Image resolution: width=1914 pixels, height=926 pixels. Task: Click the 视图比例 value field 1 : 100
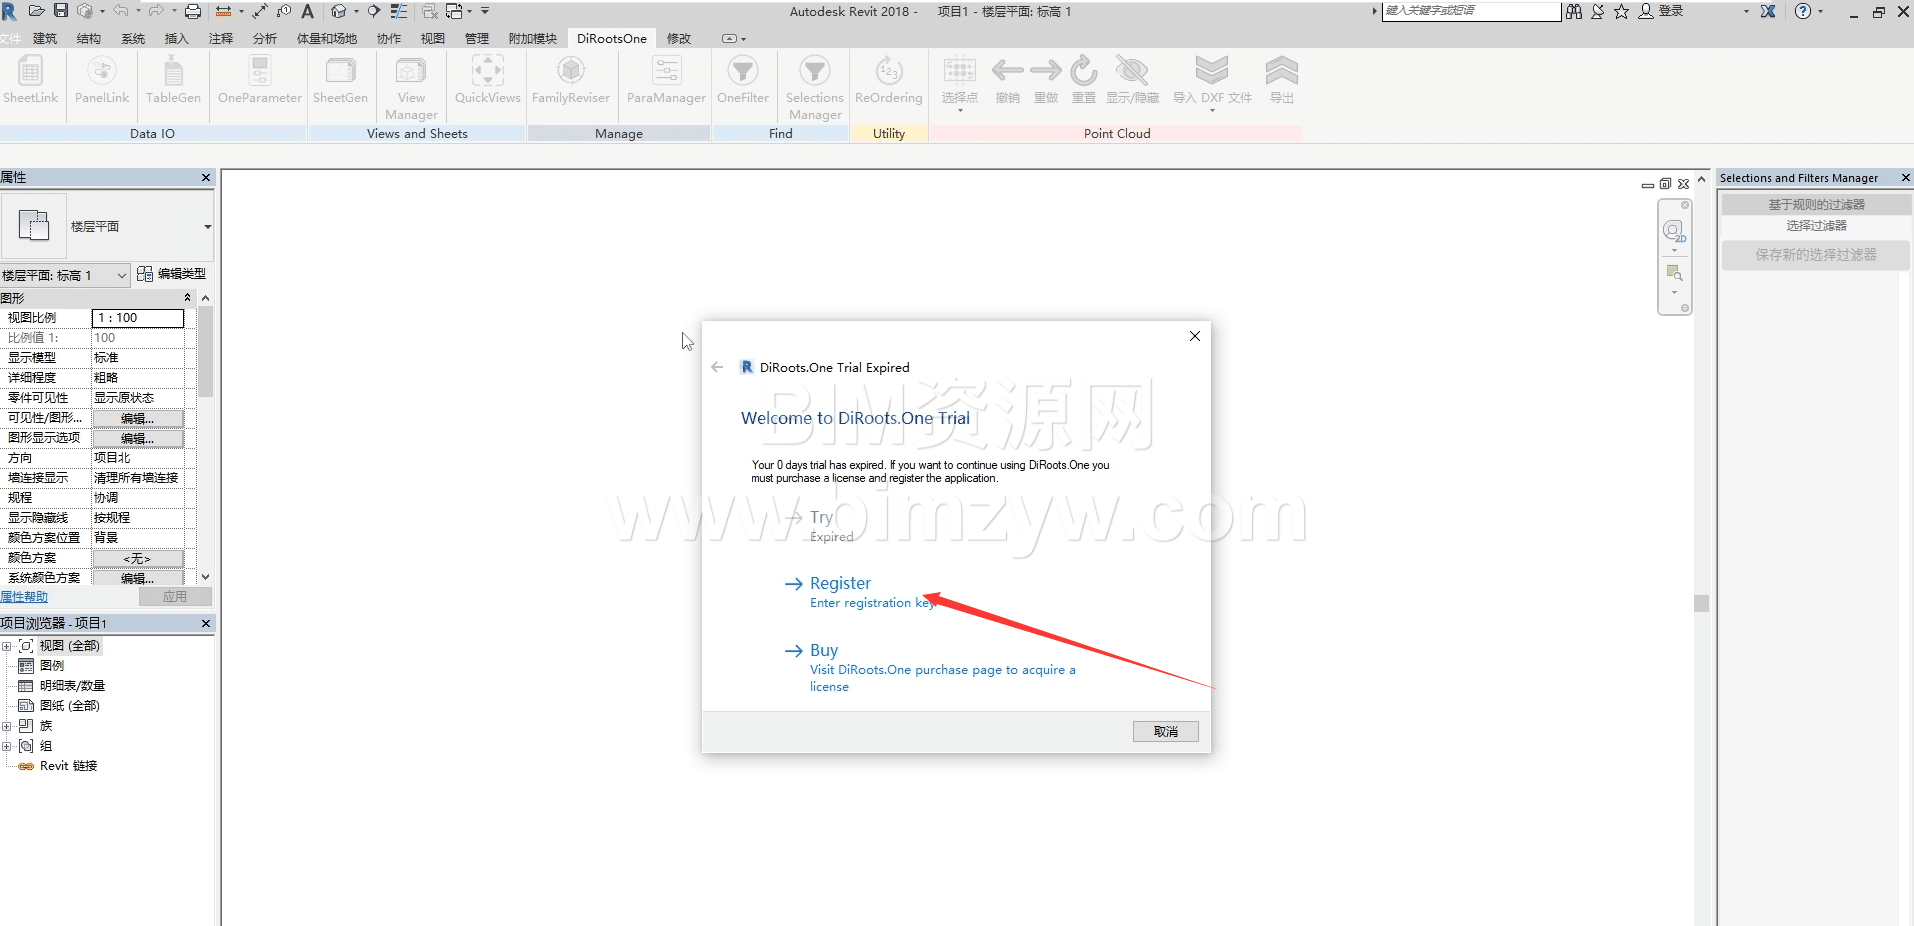point(138,318)
